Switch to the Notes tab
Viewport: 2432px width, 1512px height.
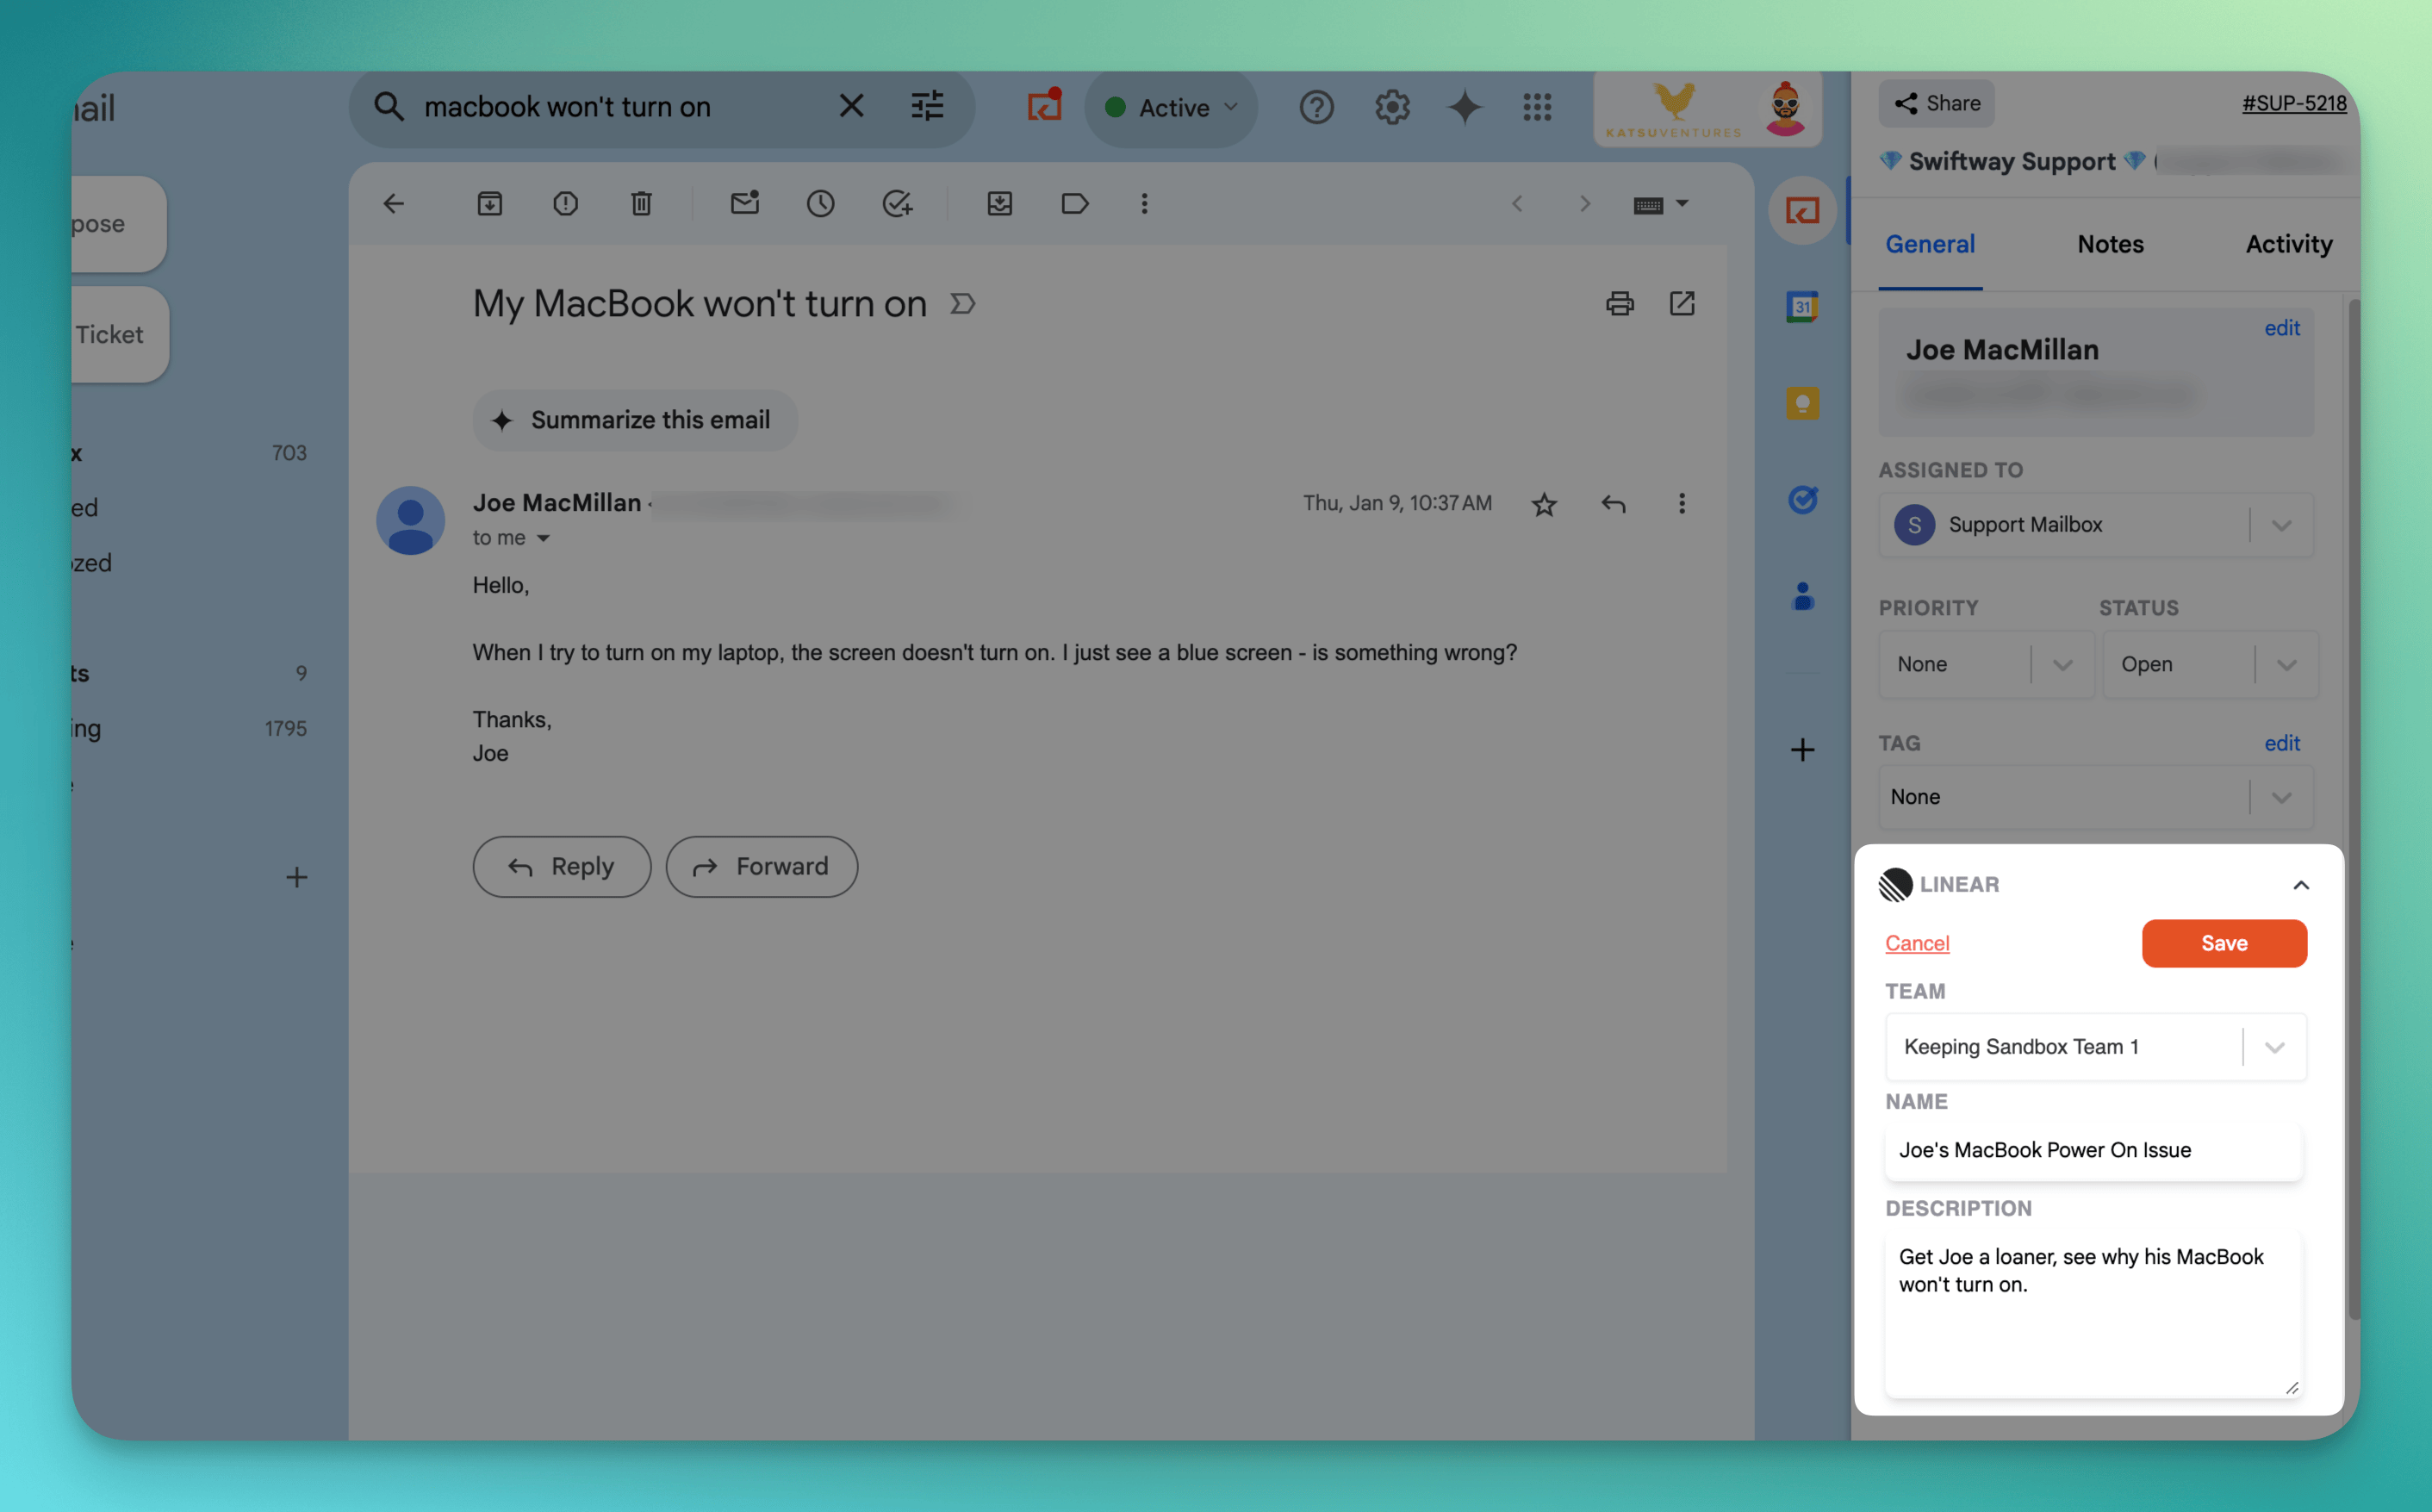2110,244
